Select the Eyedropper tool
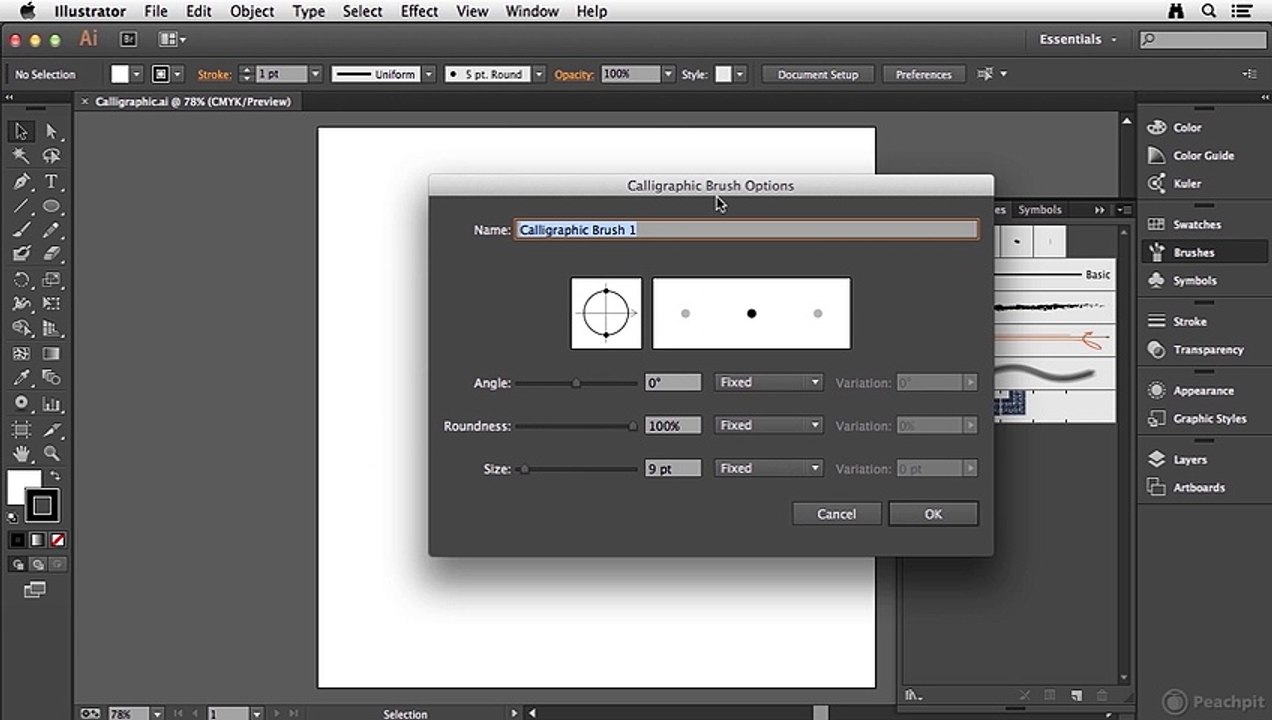 point(21,378)
